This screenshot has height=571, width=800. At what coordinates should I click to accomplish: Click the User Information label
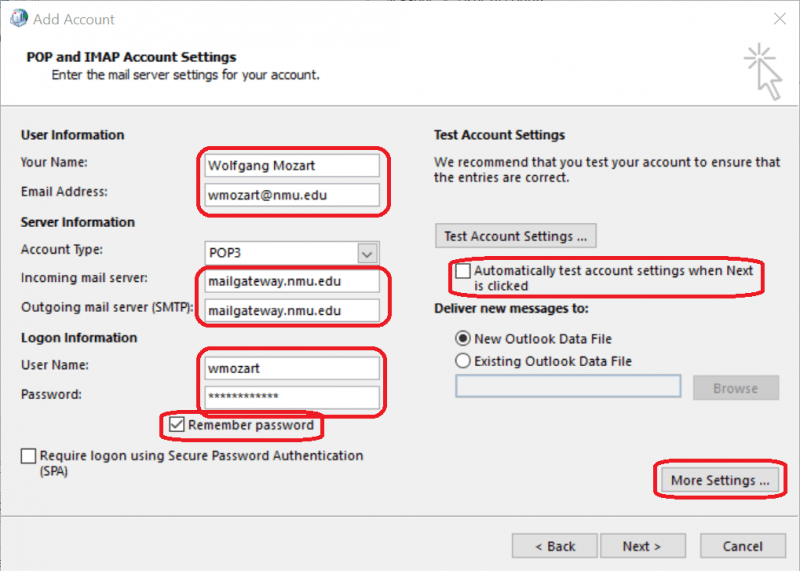pyautogui.click(x=72, y=135)
